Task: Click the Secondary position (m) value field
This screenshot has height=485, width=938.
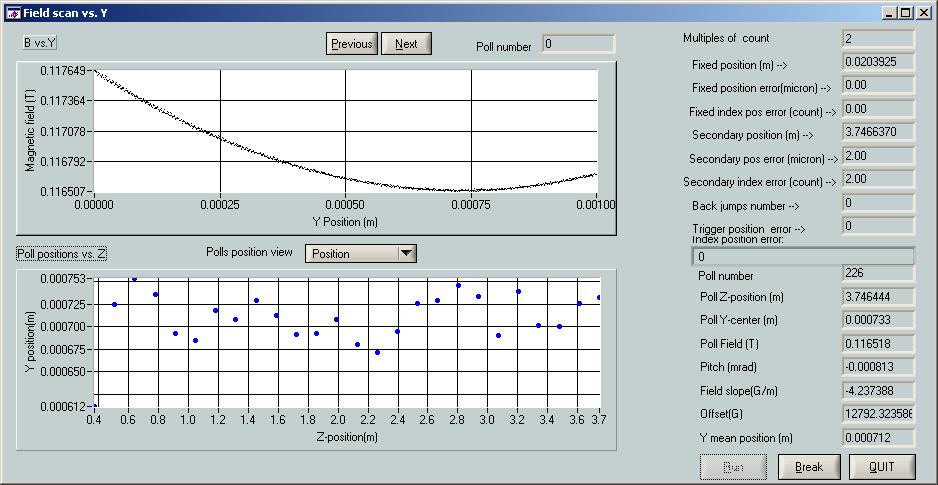Action: point(878,132)
